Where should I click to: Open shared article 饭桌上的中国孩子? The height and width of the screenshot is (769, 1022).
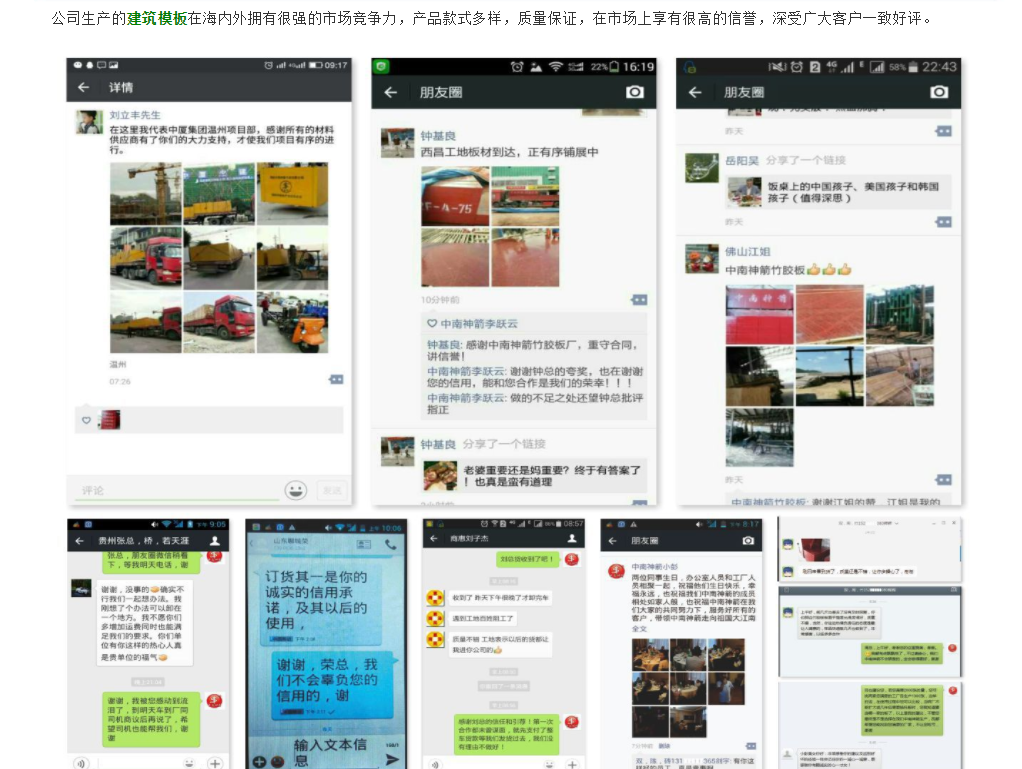pyautogui.click(x=838, y=192)
